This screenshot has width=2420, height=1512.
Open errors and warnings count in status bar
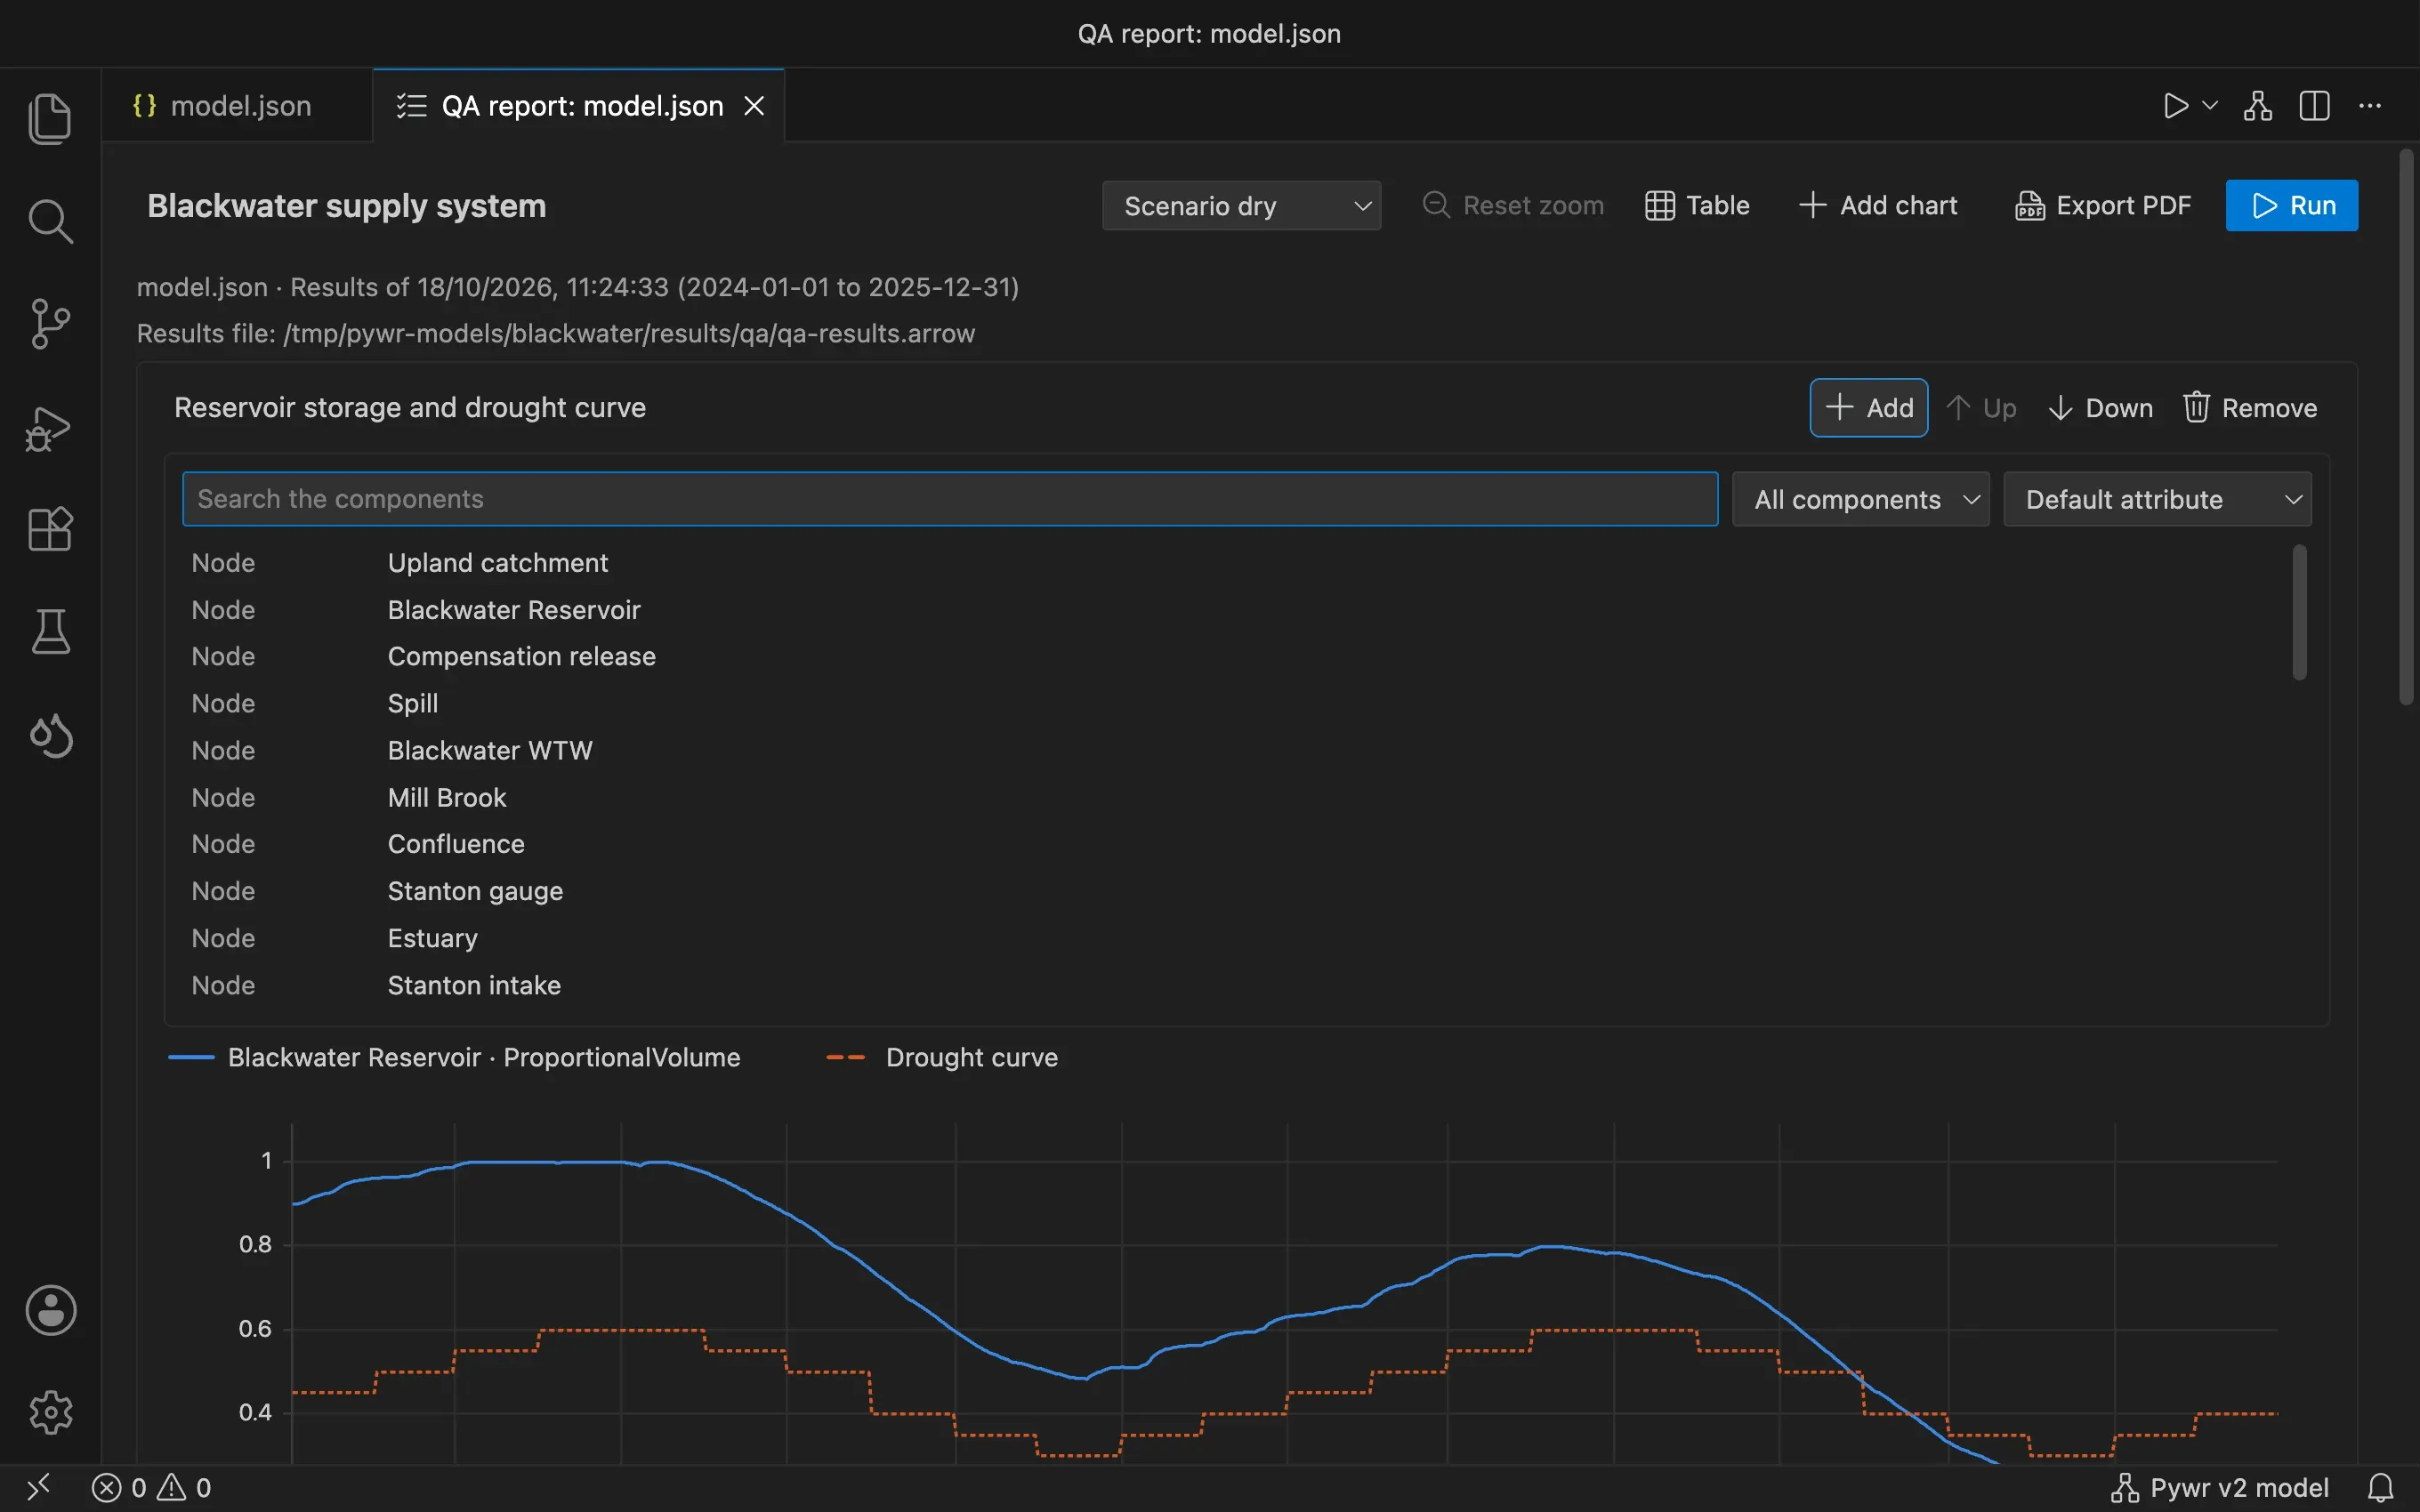pos(151,1488)
